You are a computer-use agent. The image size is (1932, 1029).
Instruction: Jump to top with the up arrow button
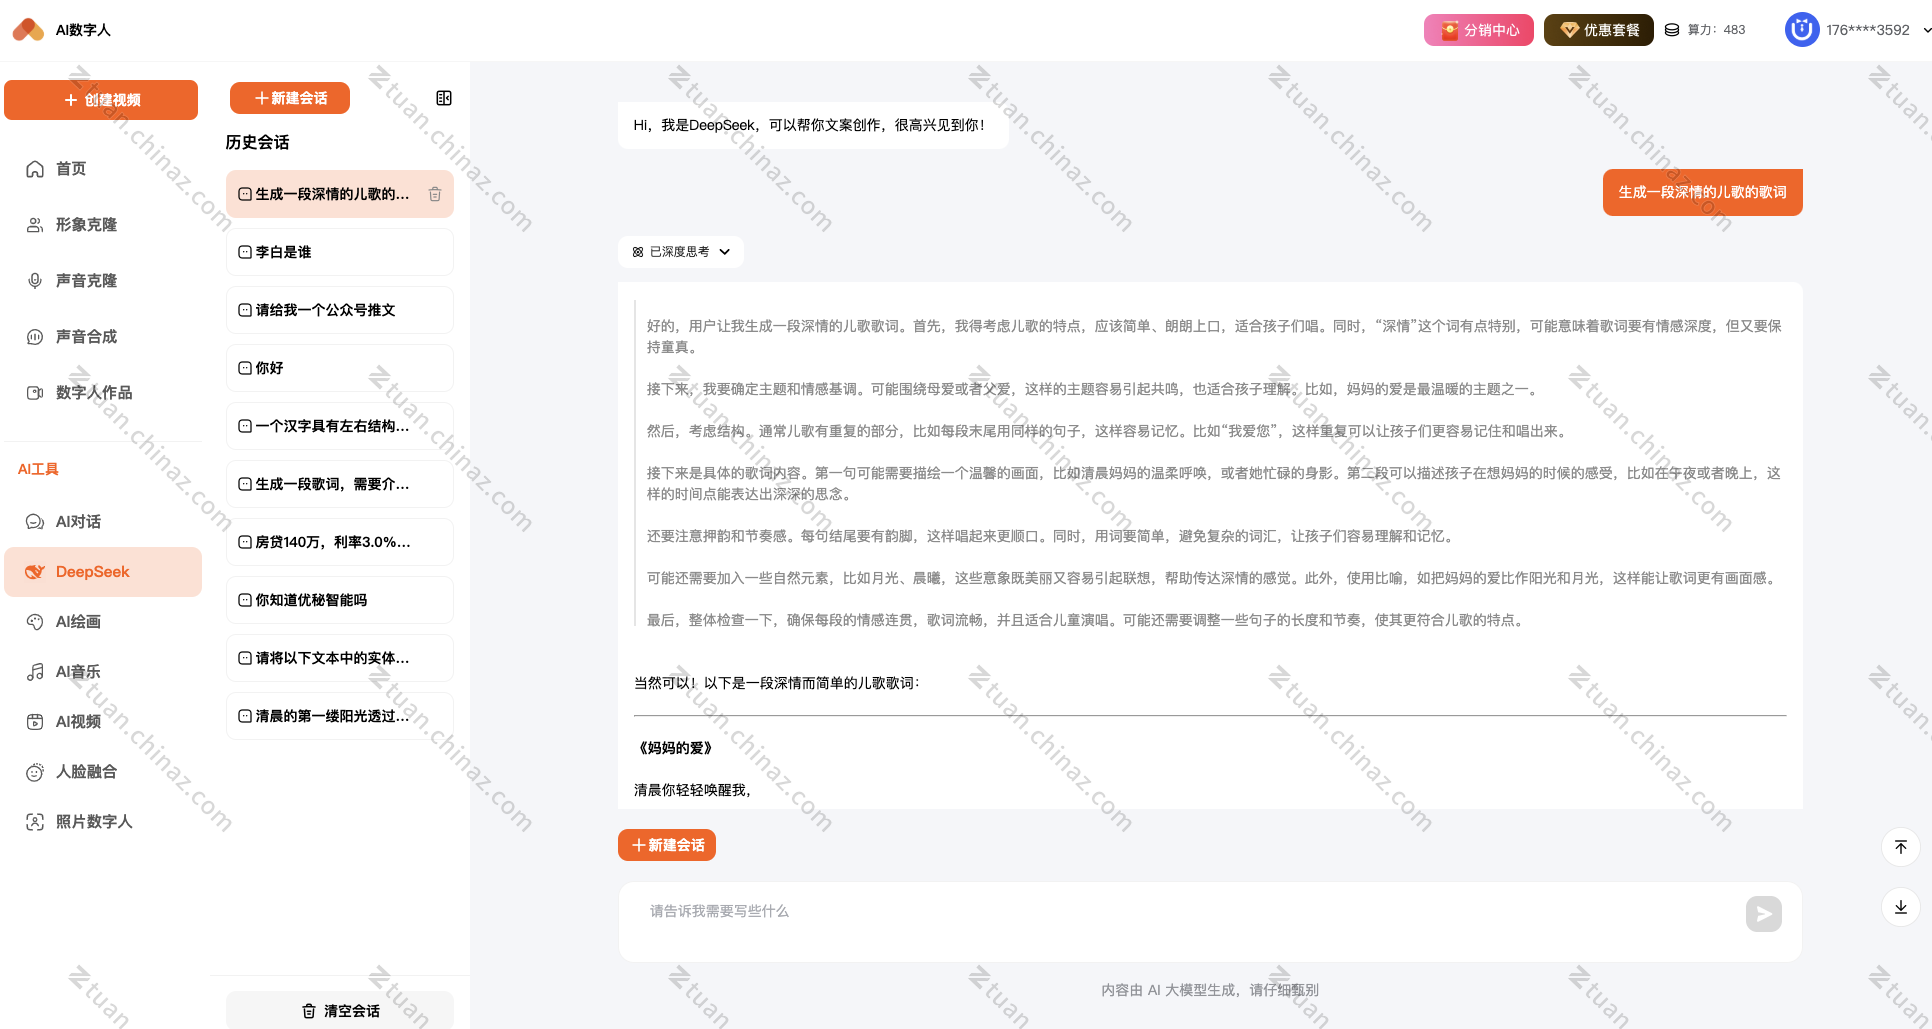coord(1900,847)
